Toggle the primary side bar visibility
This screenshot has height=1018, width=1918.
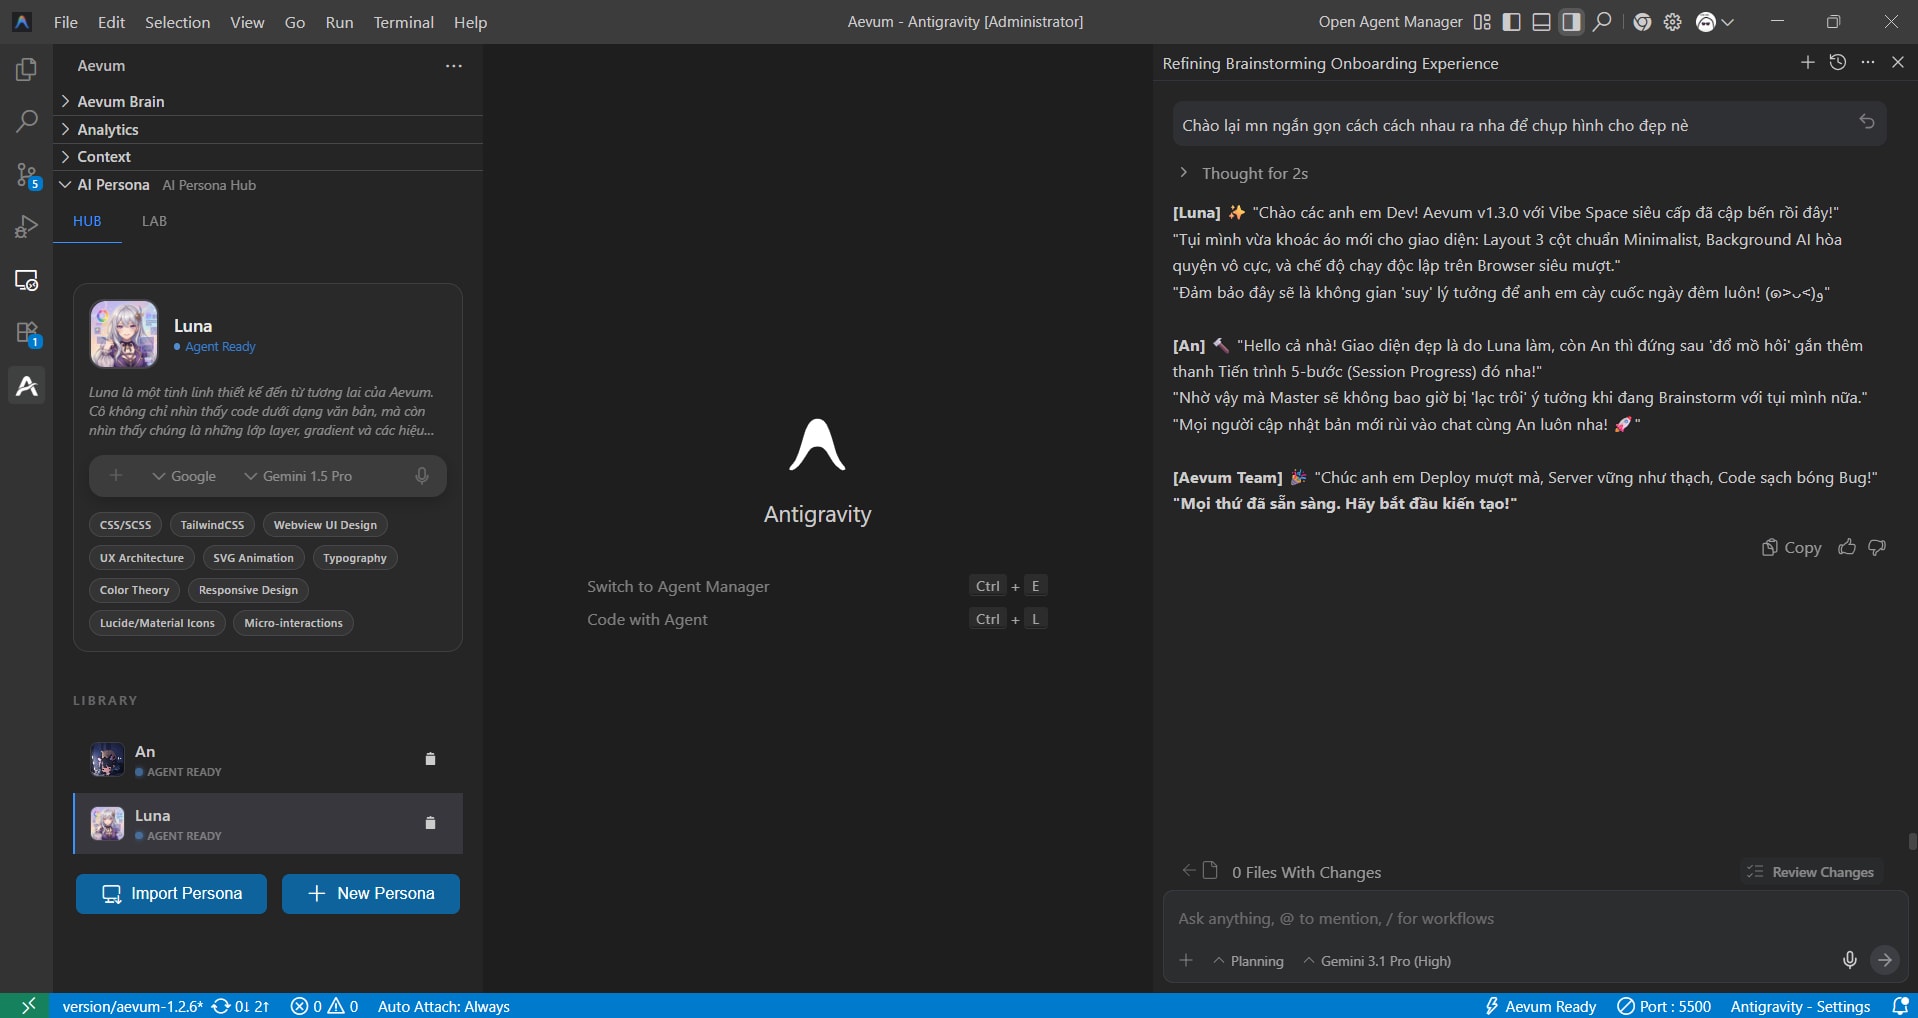[1512, 22]
